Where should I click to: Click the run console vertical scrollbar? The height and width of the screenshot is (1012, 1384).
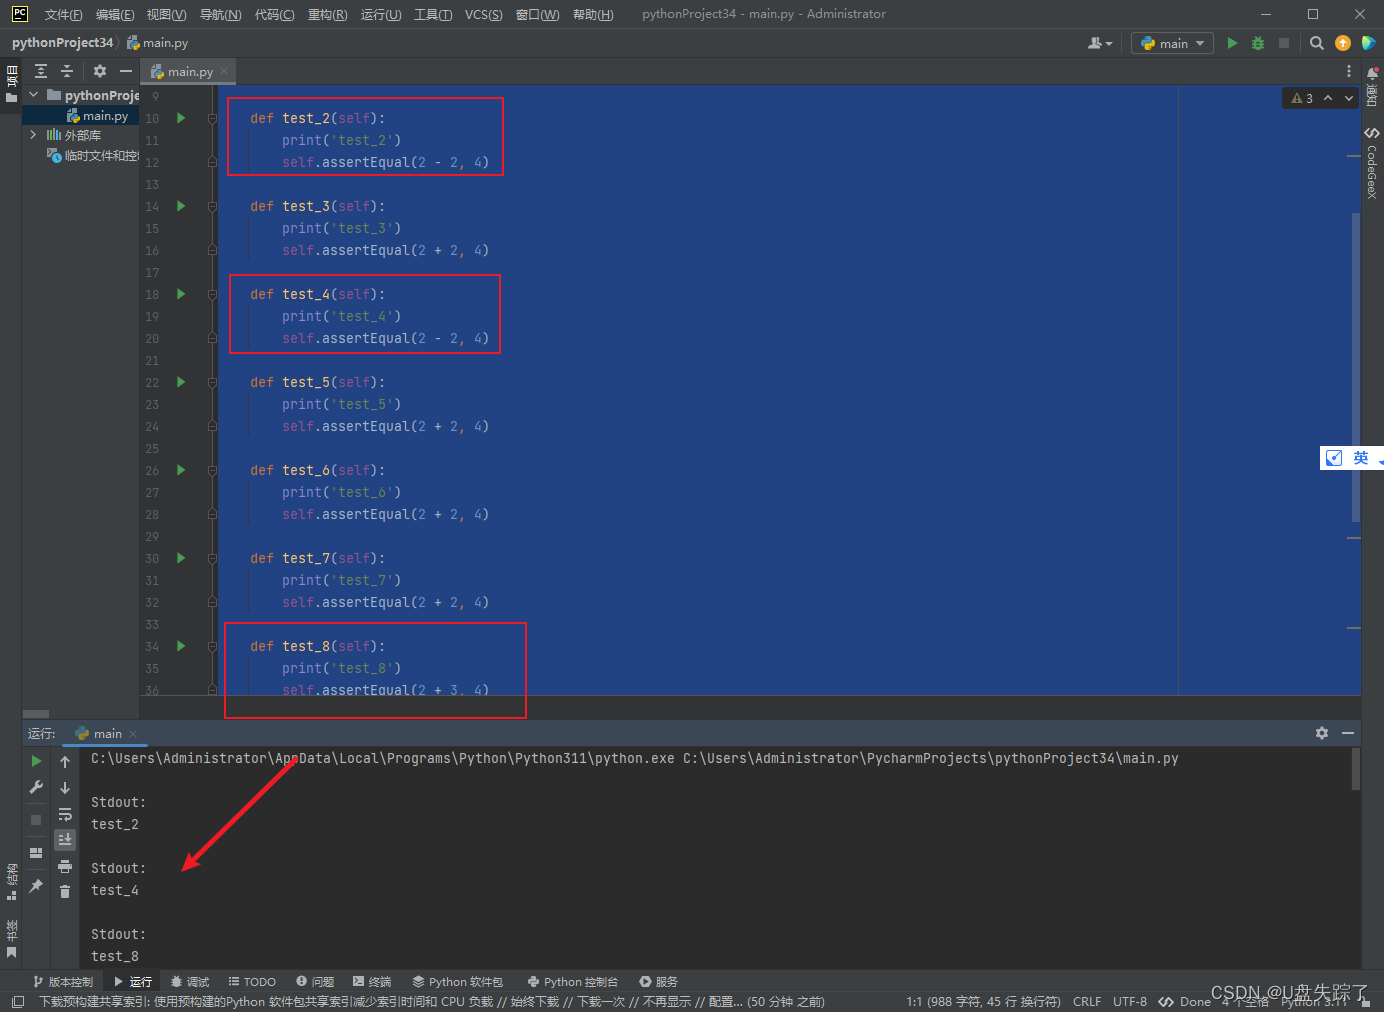[x=1356, y=769]
